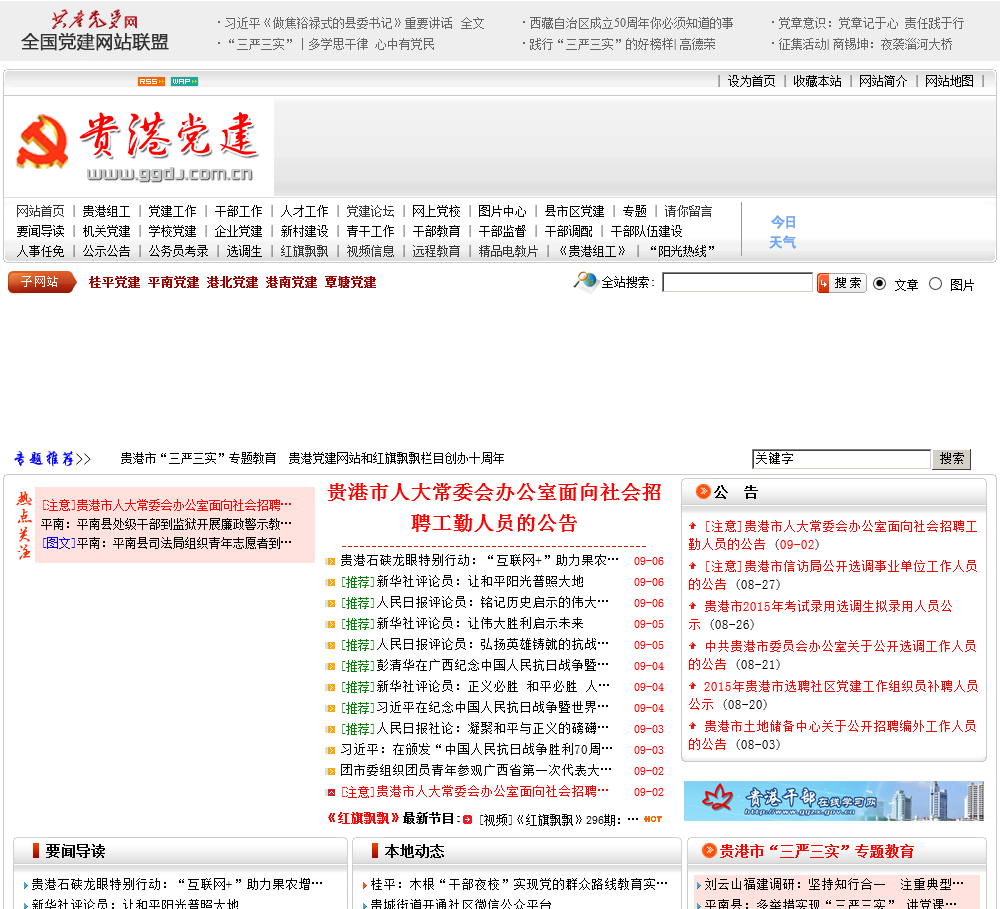
Task: Open 西藏自治区成立50周年你必须知道的事 link
Action: tap(631, 24)
